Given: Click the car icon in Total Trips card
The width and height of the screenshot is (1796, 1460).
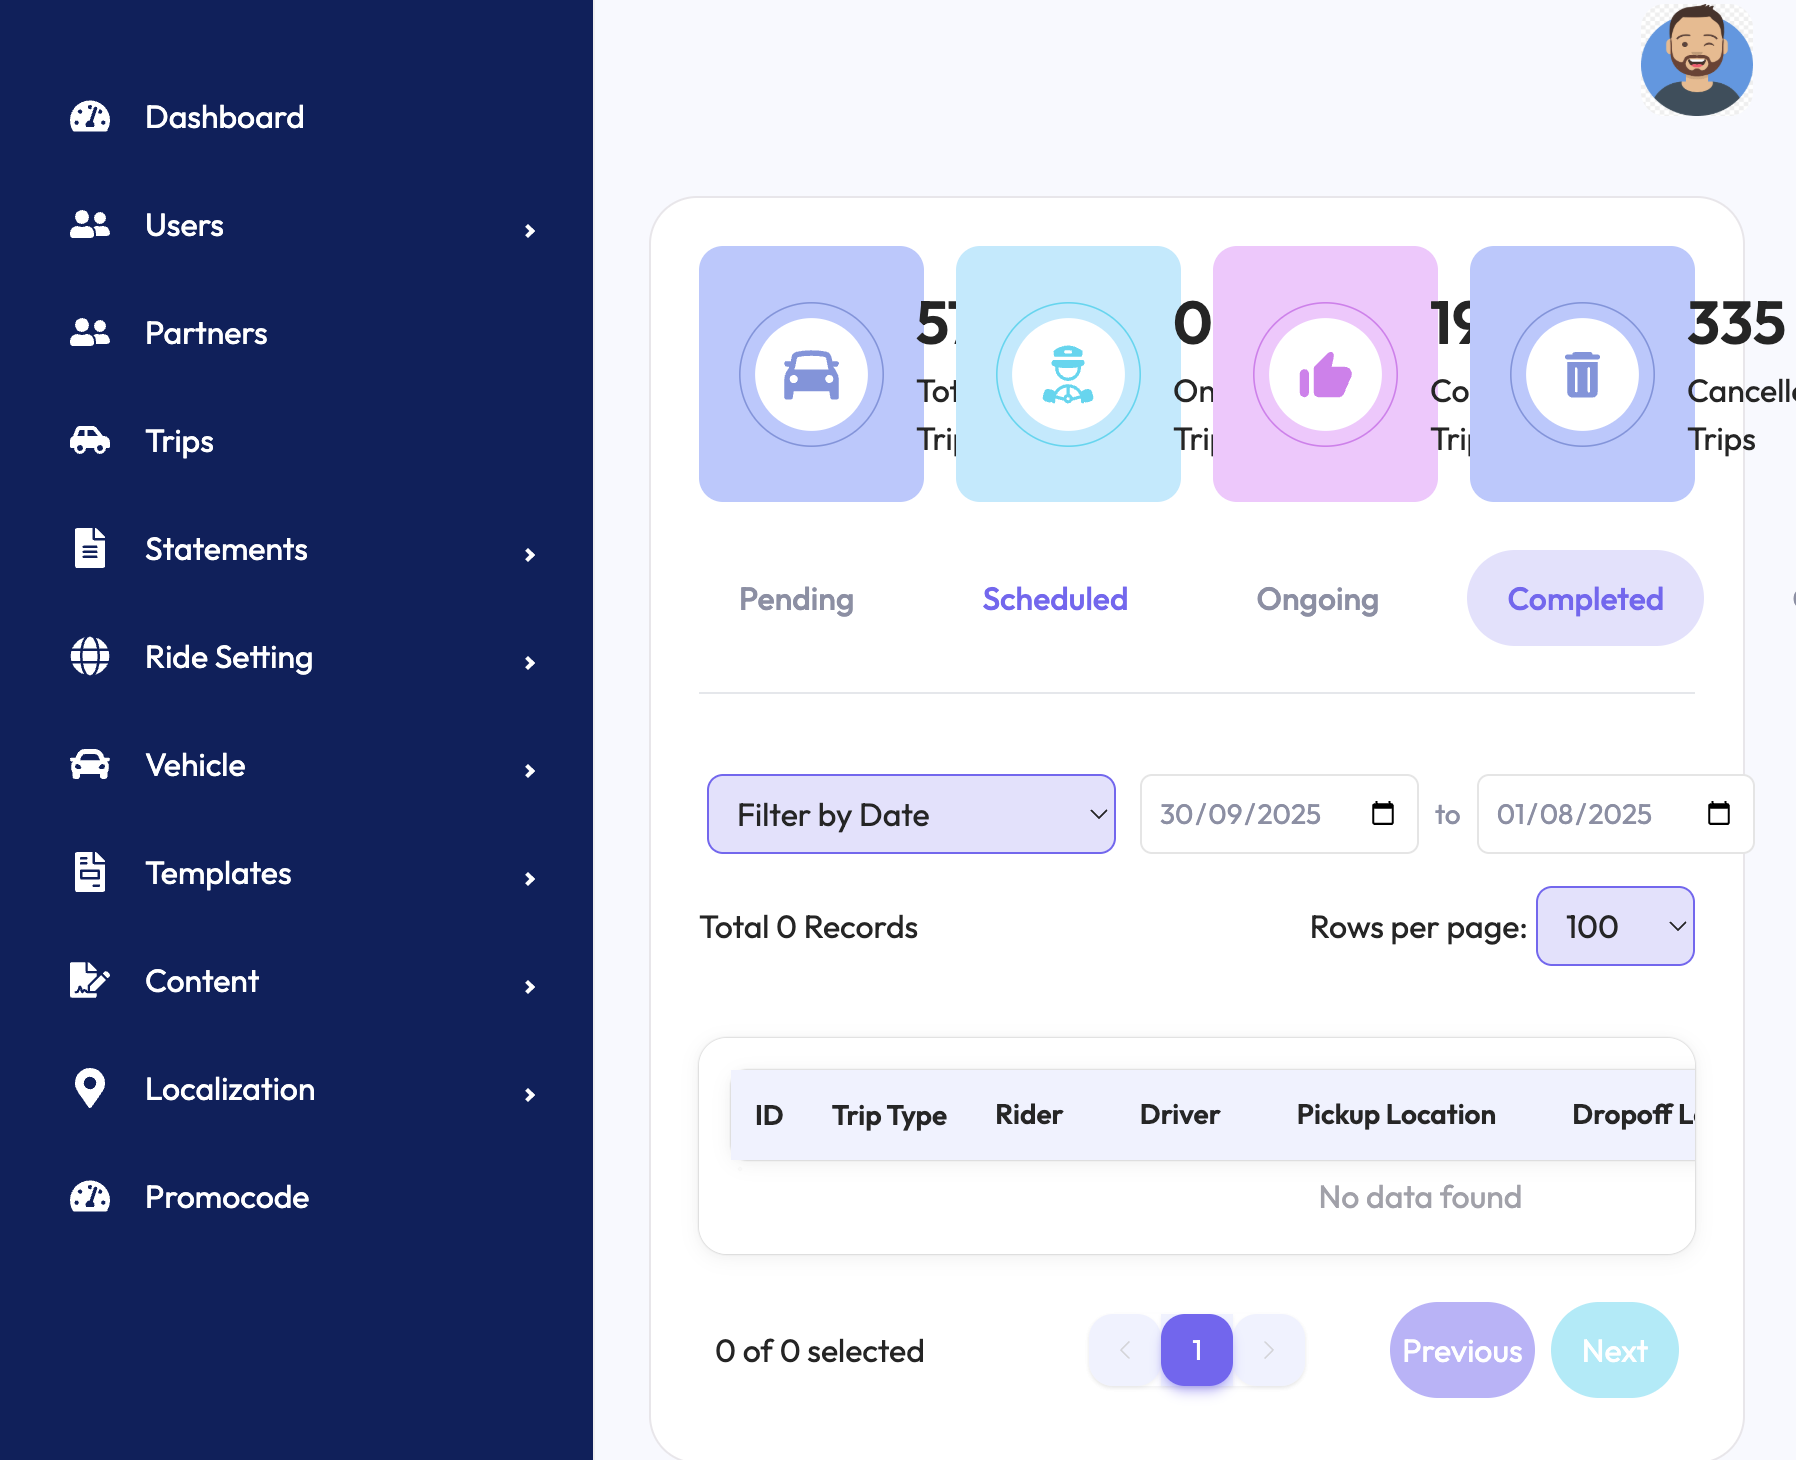Looking at the screenshot, I should 811,375.
